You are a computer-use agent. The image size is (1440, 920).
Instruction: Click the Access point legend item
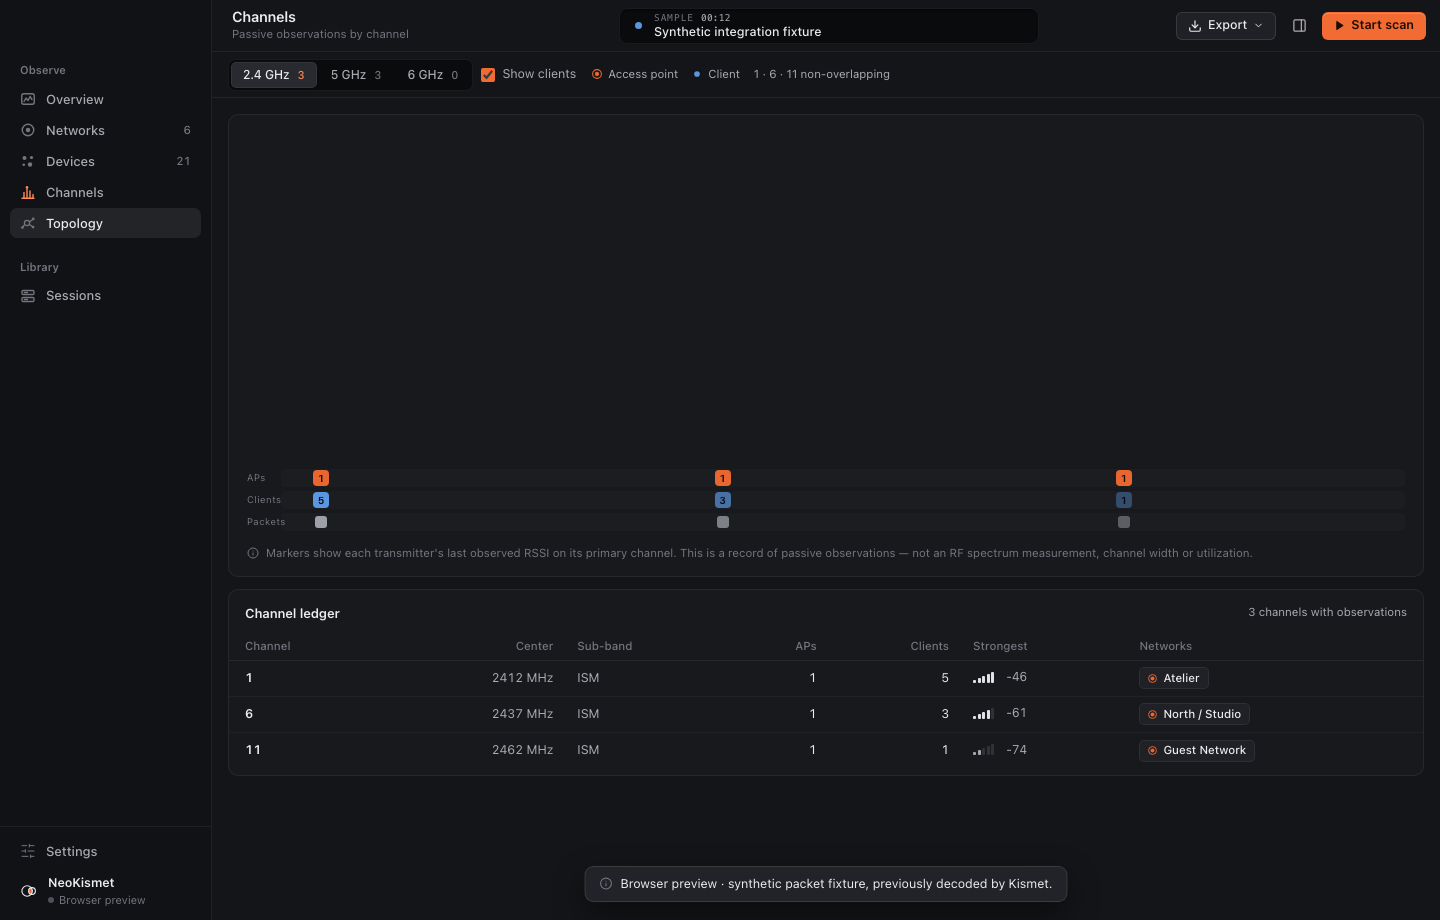click(635, 75)
